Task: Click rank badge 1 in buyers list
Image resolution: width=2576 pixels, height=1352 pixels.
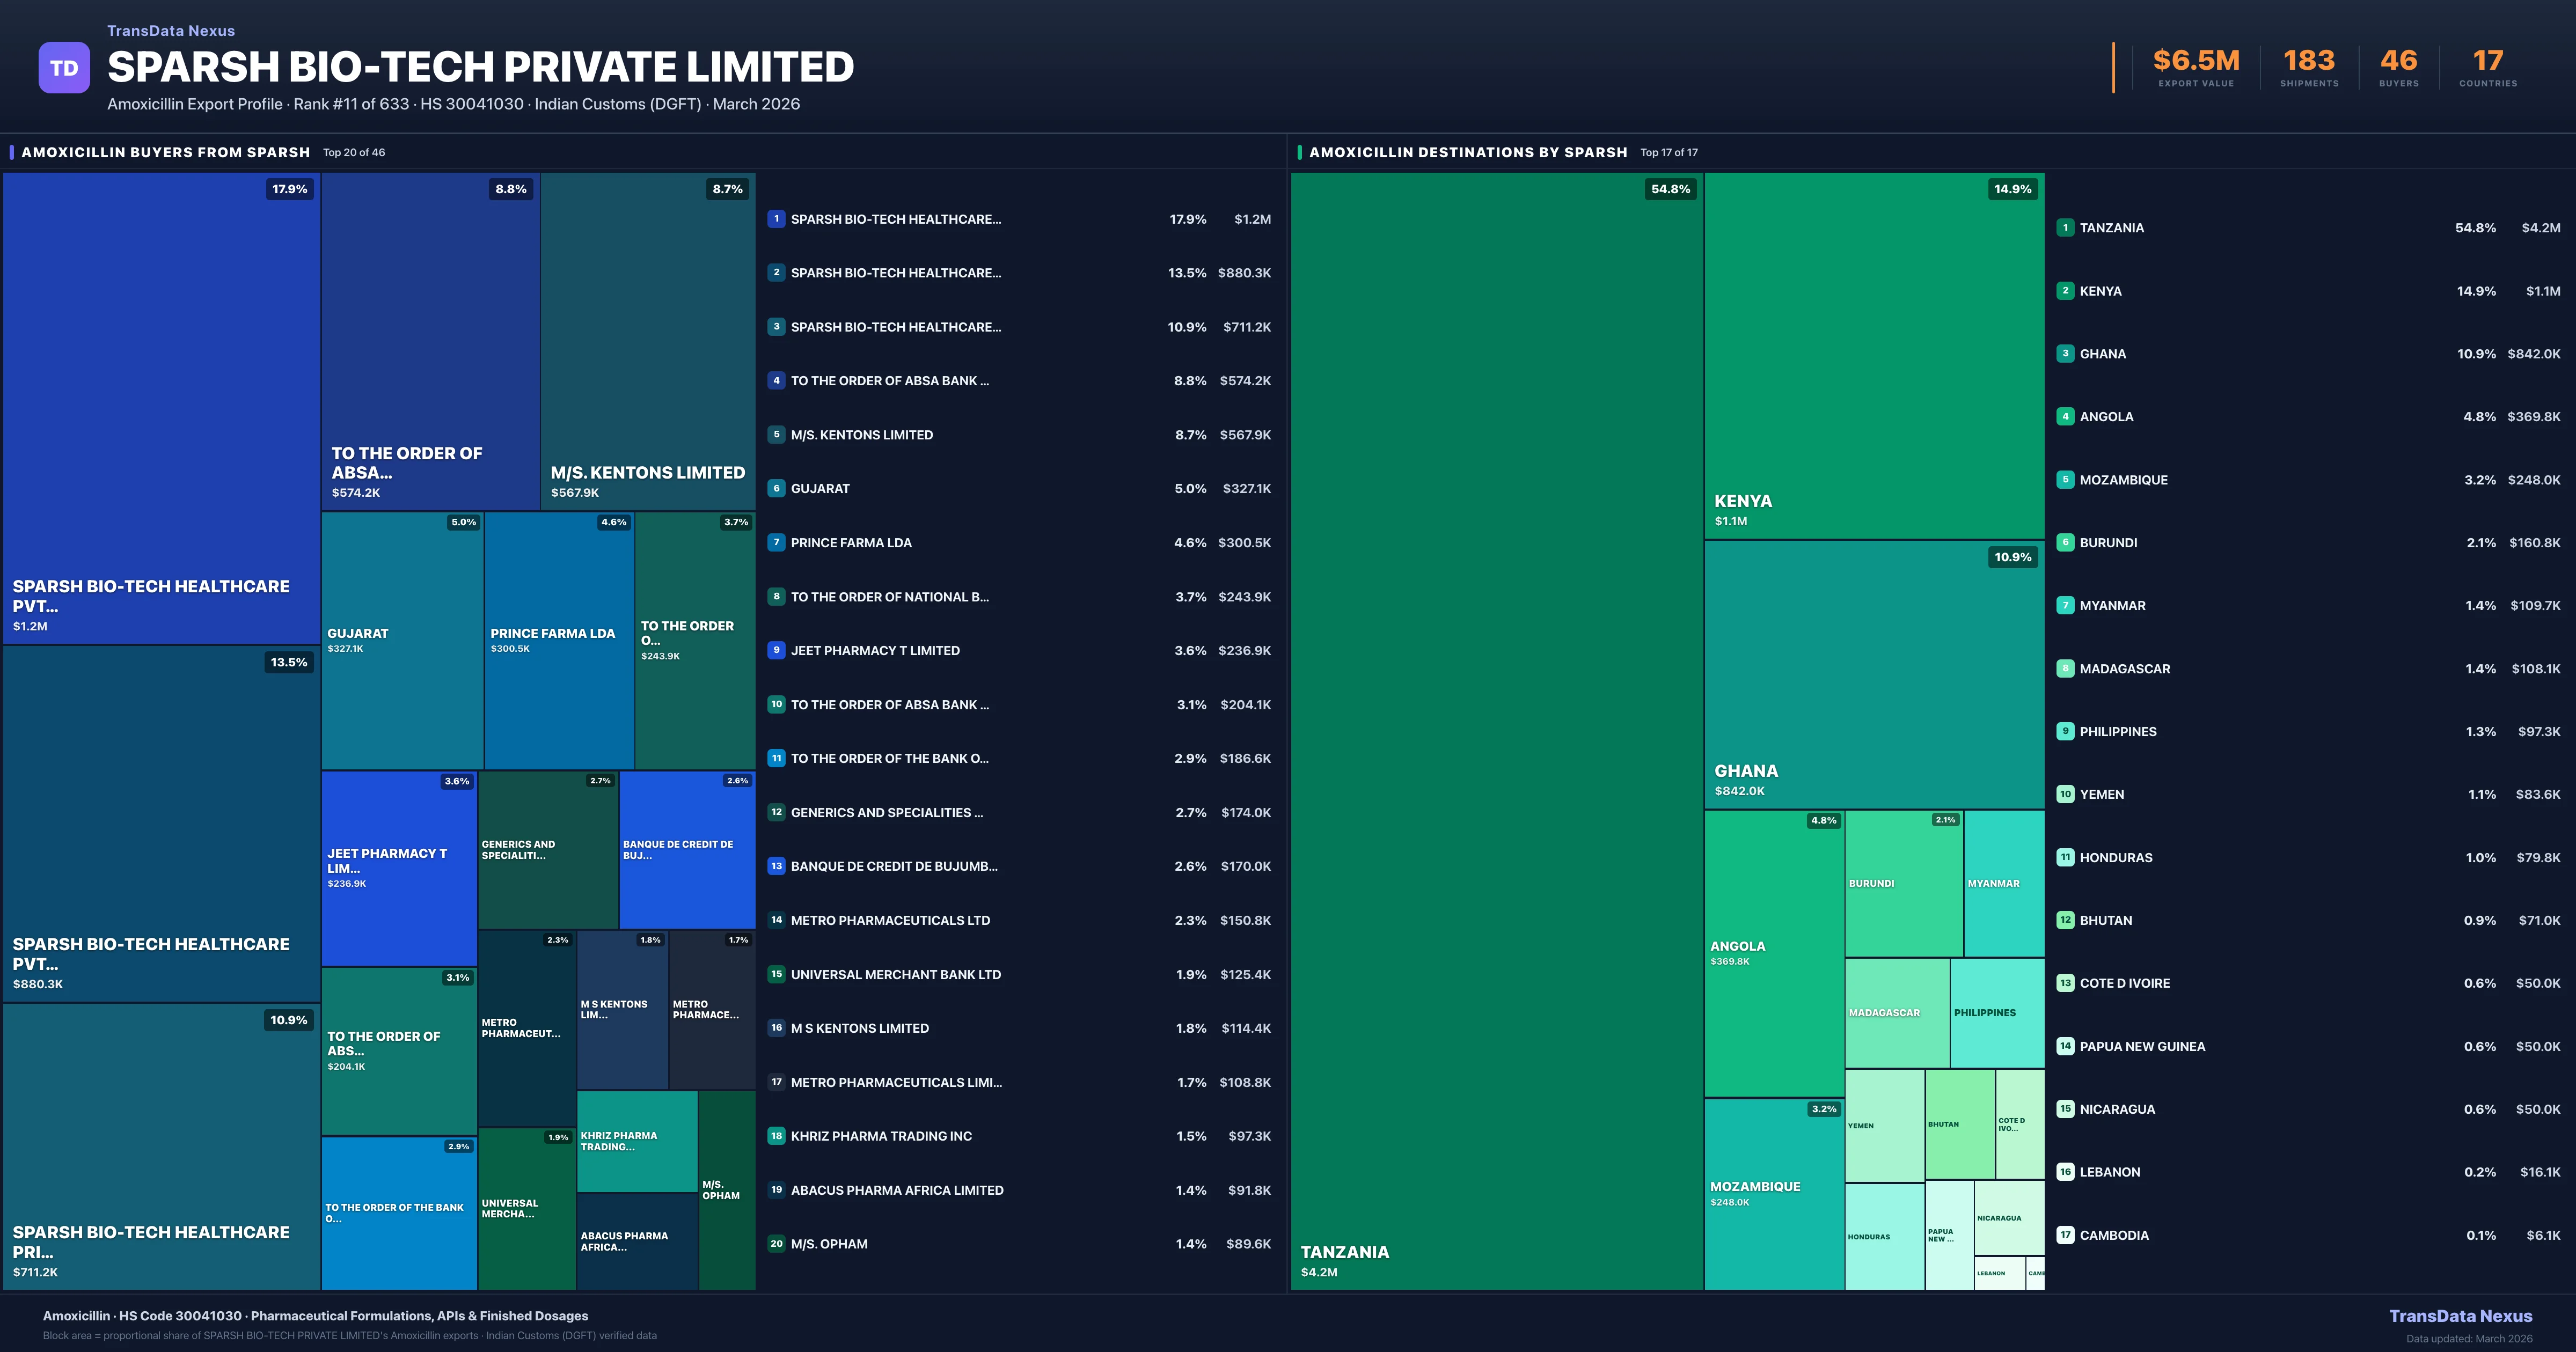Action: pyautogui.click(x=776, y=219)
